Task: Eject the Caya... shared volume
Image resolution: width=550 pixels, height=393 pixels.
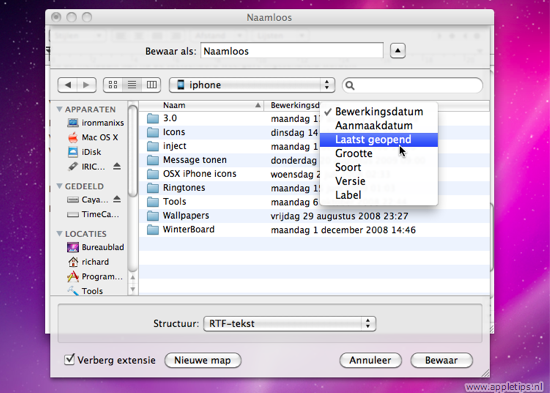Action: tap(117, 199)
